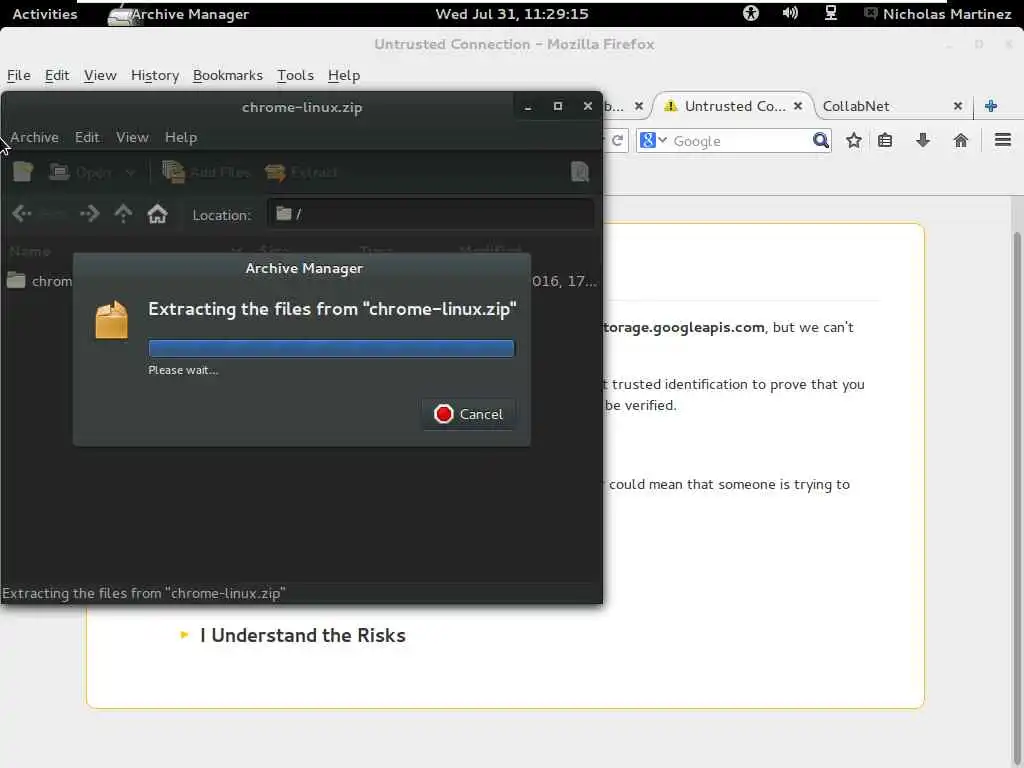
Task: Open the Edit menu in Archive Manager
Action: coord(87,137)
